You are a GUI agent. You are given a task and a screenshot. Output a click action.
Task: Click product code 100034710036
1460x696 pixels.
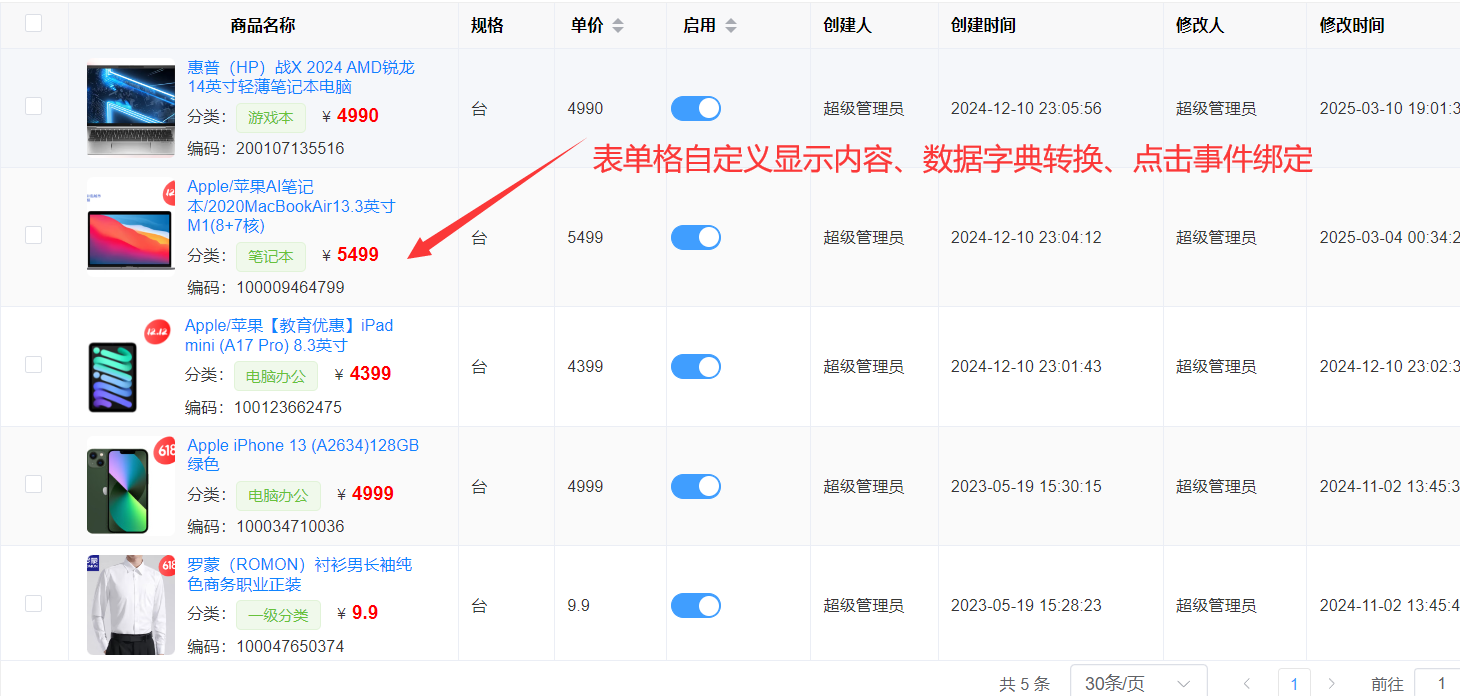pos(290,527)
